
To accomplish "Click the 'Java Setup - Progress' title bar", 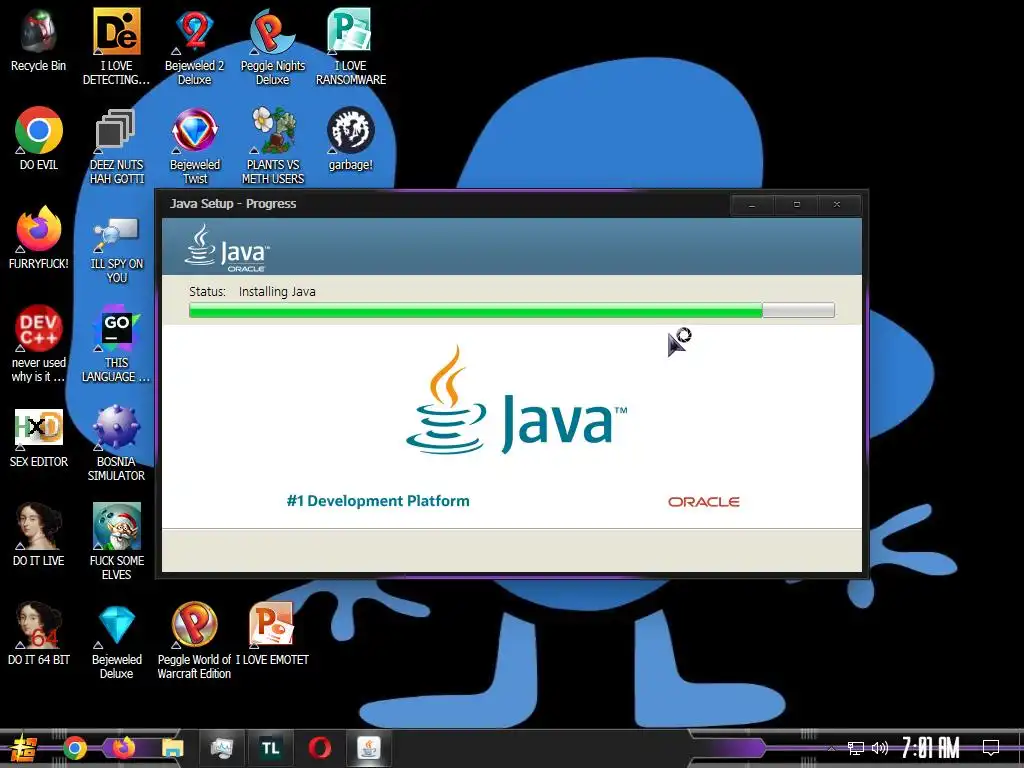I will point(444,204).
